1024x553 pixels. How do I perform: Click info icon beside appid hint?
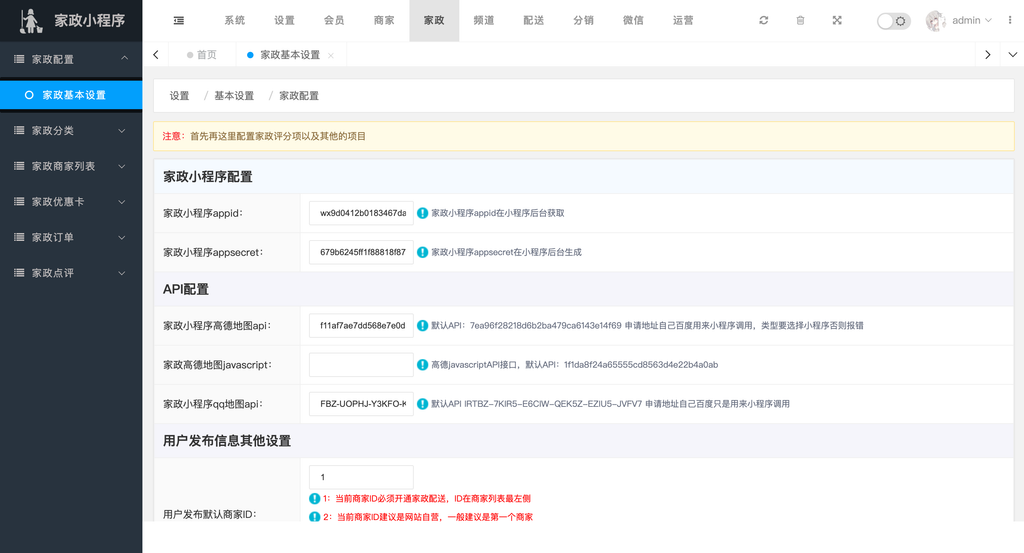423,213
